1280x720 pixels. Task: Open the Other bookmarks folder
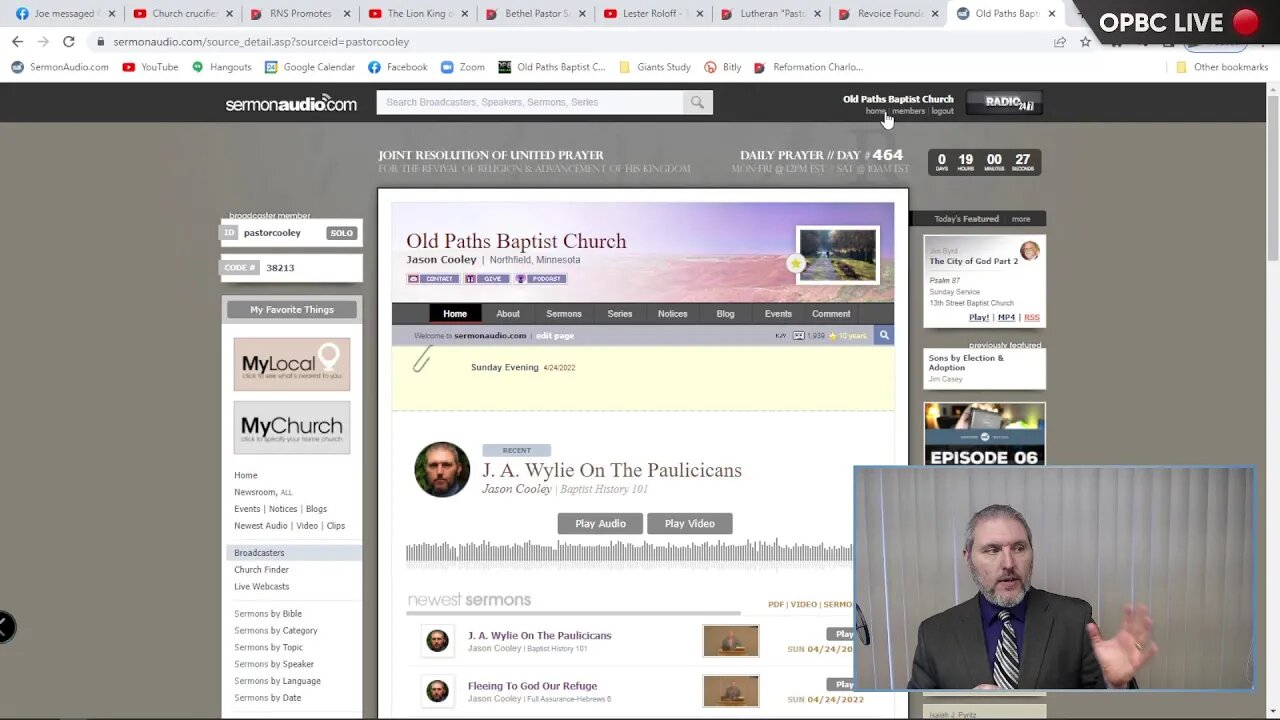tap(1222, 67)
